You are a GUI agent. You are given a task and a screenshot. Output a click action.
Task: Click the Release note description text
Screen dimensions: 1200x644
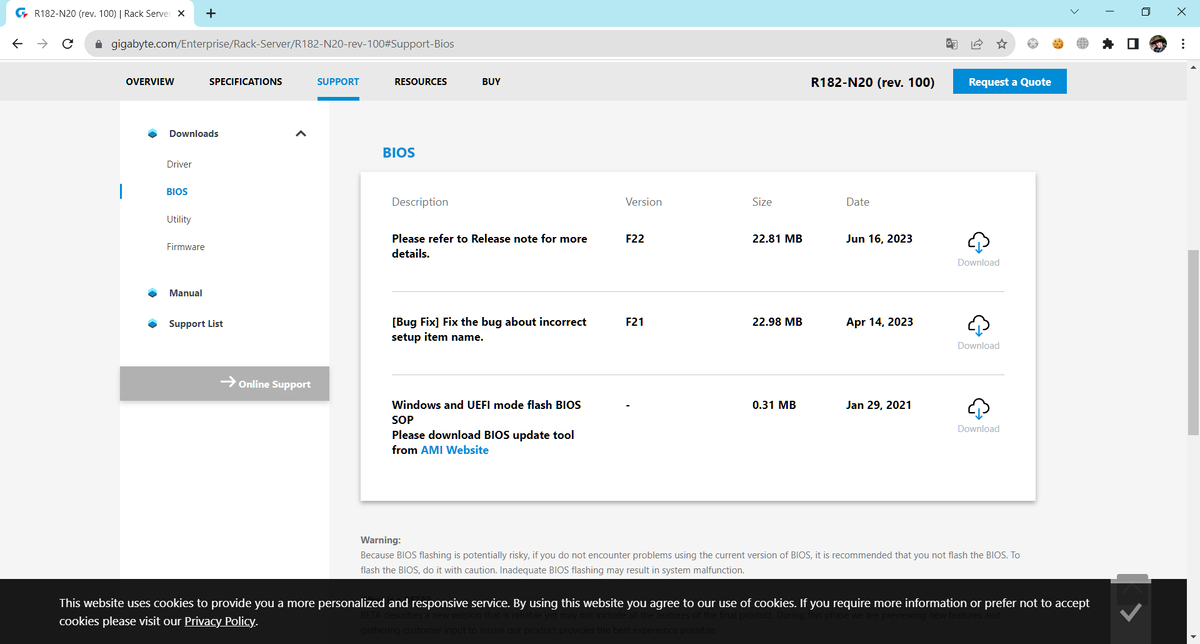click(489, 246)
